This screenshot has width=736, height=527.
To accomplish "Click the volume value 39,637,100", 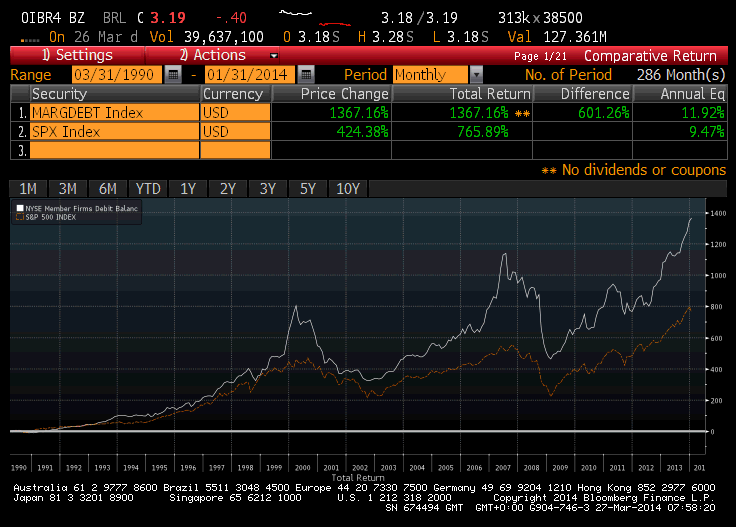I will coord(223,37).
